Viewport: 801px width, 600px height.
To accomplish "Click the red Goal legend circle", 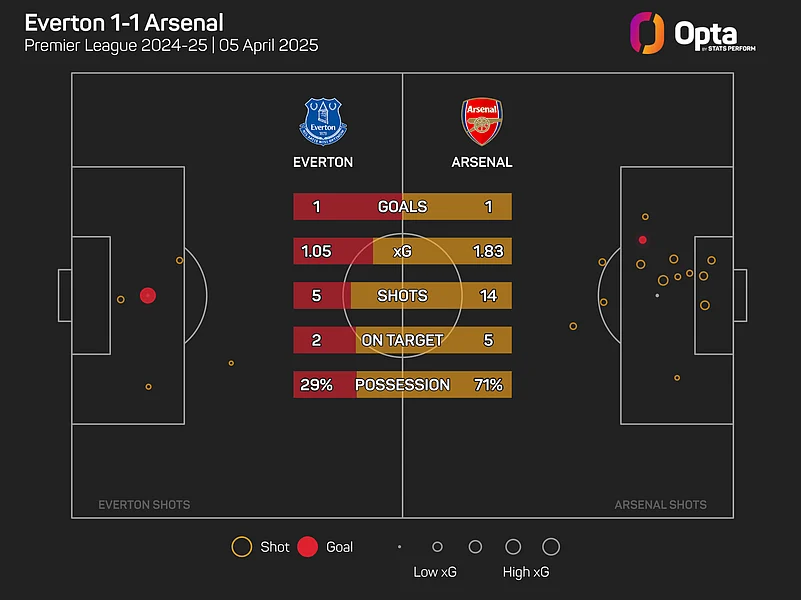I will coord(308,547).
